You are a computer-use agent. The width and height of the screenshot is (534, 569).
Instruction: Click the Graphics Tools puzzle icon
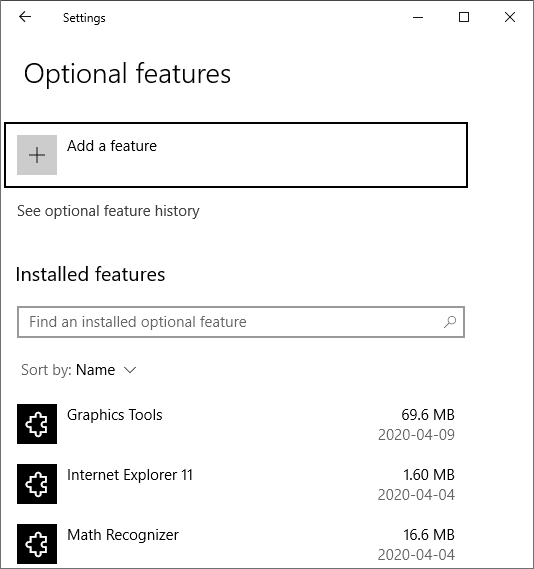37,424
